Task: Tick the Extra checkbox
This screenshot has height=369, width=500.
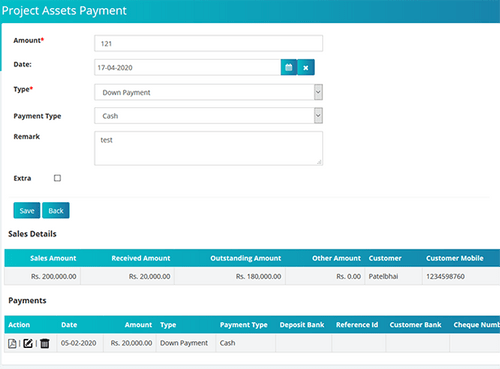Action: (57, 178)
